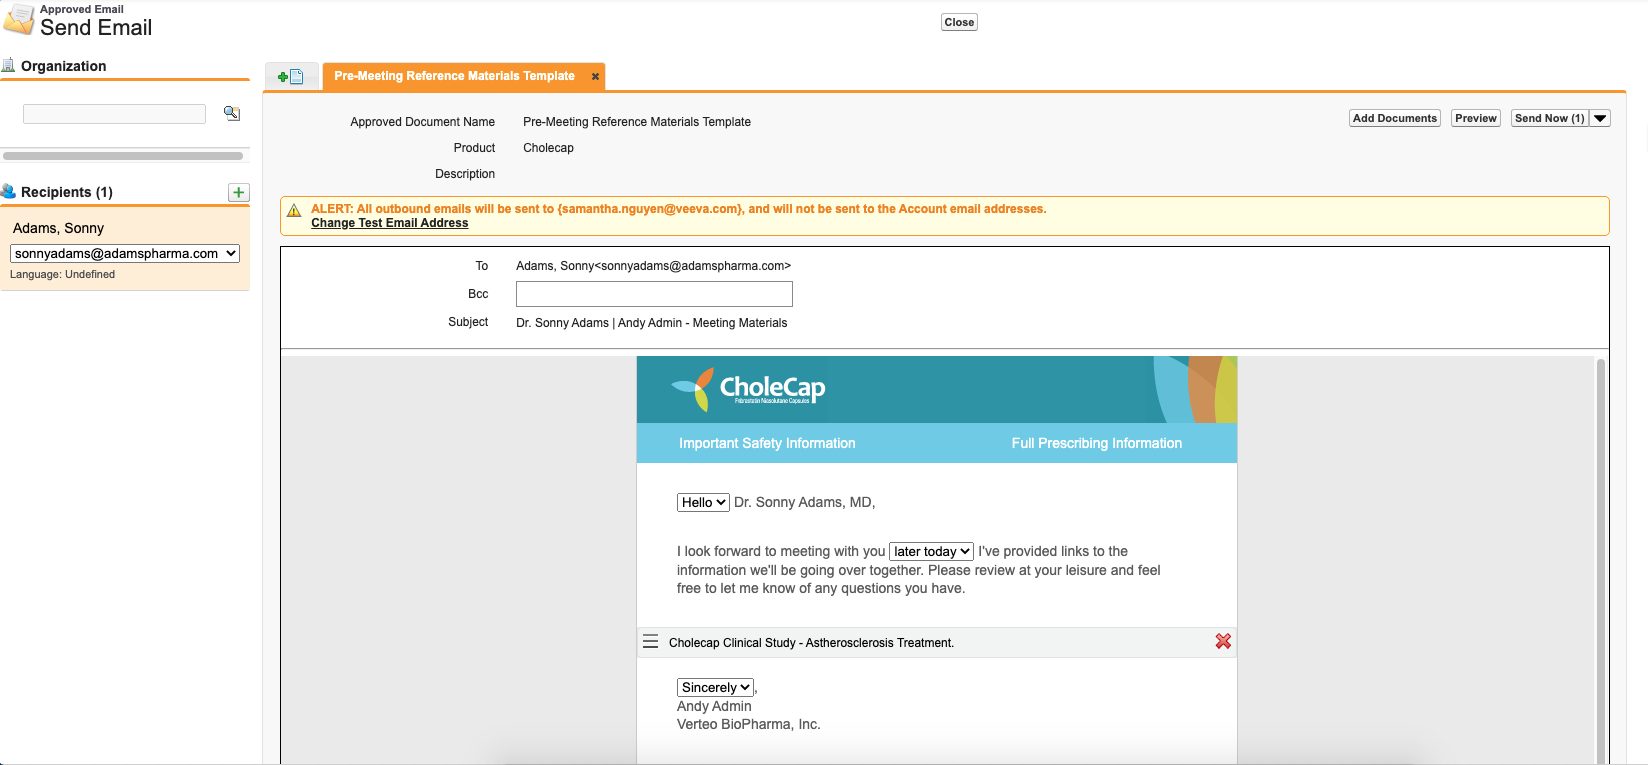1648x765 pixels.
Task: Open the Hello greeting dropdown
Action: click(x=702, y=502)
